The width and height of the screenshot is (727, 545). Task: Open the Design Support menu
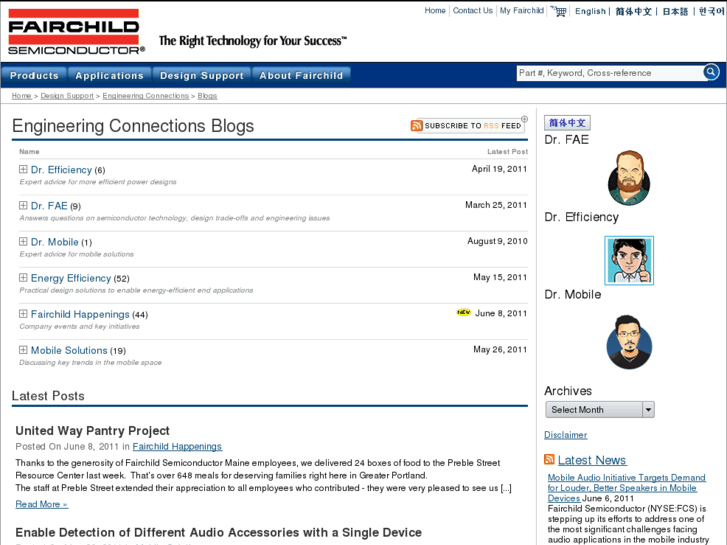tap(202, 76)
